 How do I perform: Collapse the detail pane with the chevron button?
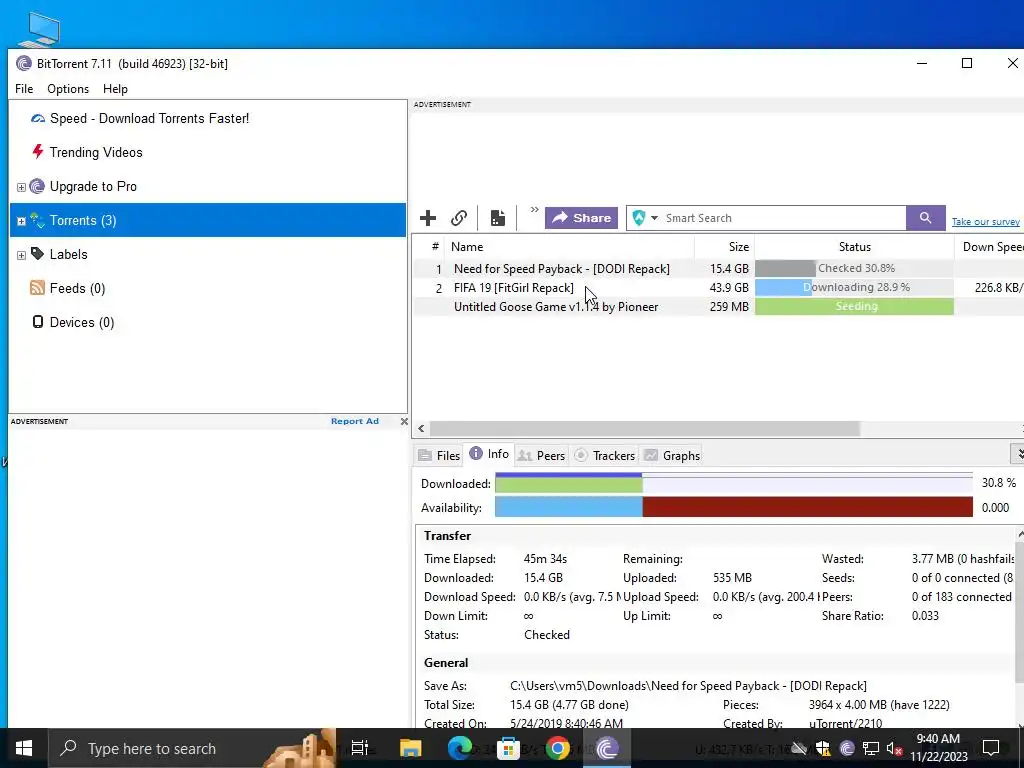[x=1018, y=453]
